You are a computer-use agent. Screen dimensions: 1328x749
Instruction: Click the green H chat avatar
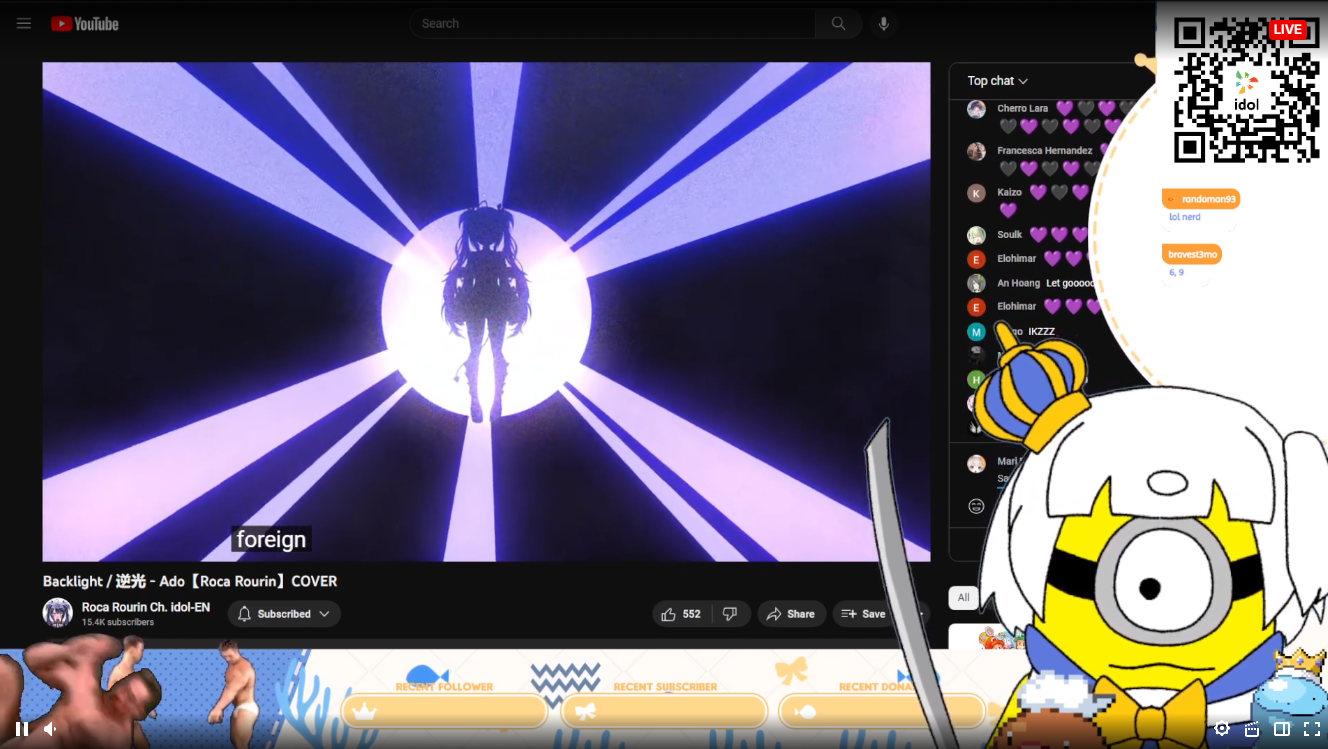977,379
